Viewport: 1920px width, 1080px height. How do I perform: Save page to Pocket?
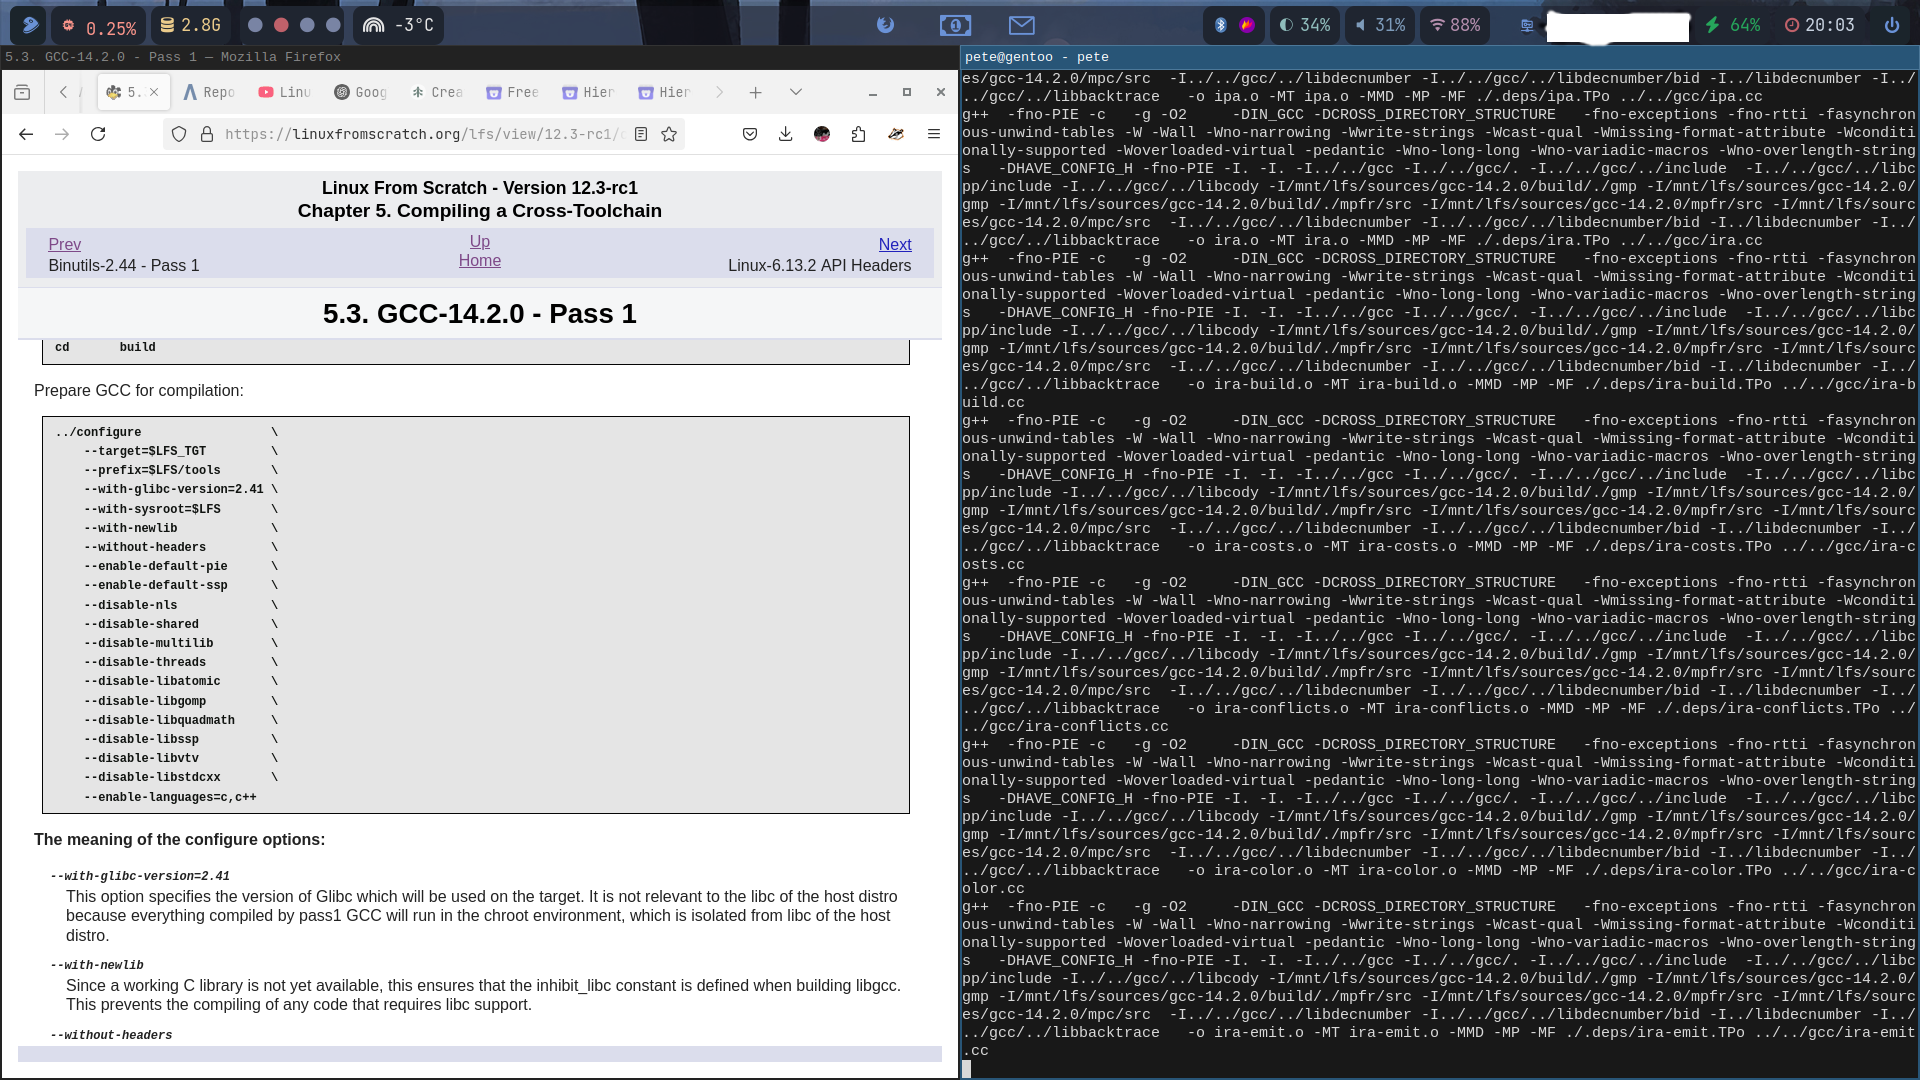tap(750, 134)
